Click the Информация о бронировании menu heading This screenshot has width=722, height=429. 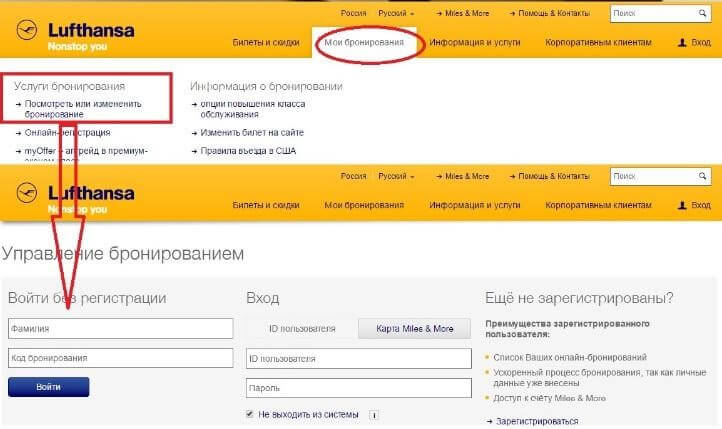[266, 86]
